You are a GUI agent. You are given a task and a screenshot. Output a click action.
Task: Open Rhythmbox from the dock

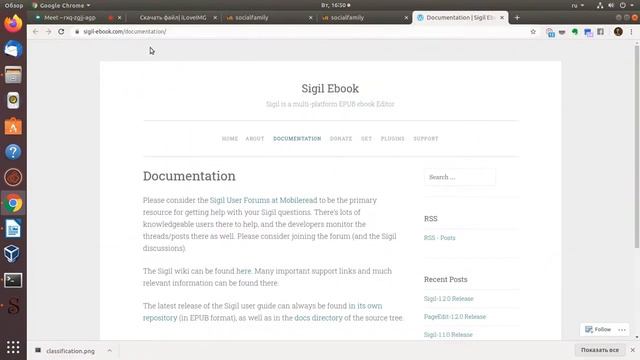13,100
